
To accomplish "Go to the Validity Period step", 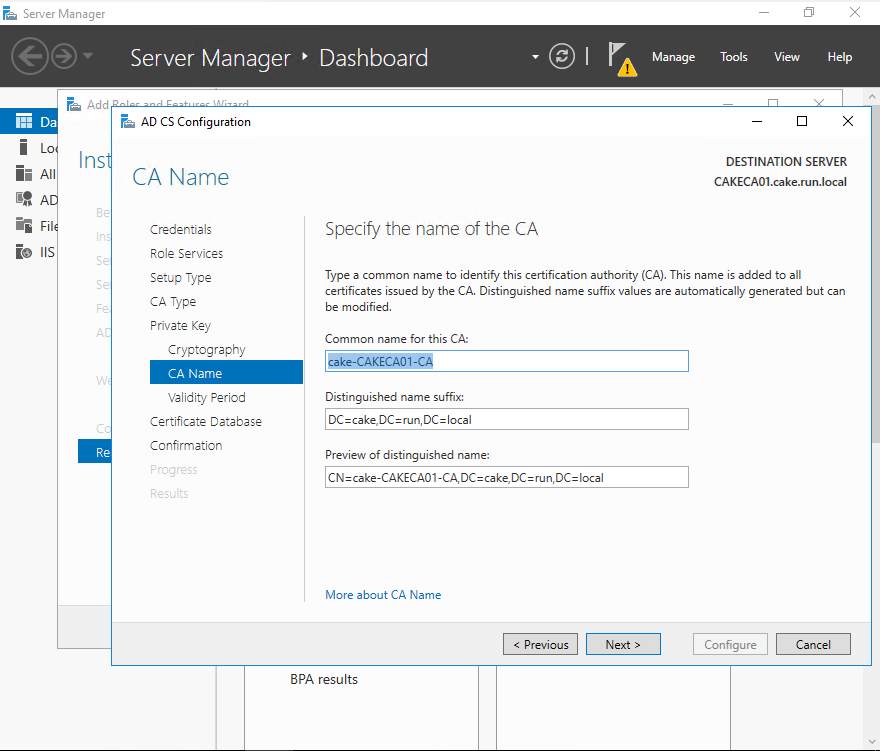I will click(207, 397).
